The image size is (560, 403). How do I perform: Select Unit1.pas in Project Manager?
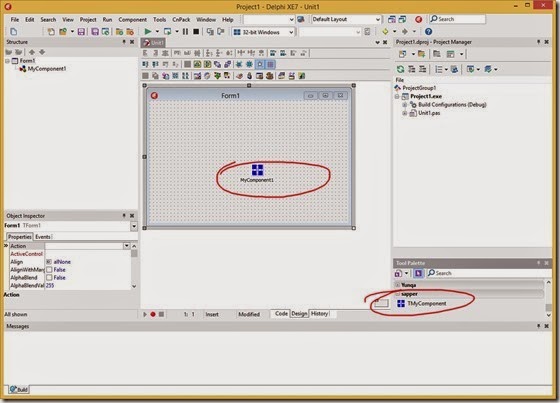coord(429,113)
